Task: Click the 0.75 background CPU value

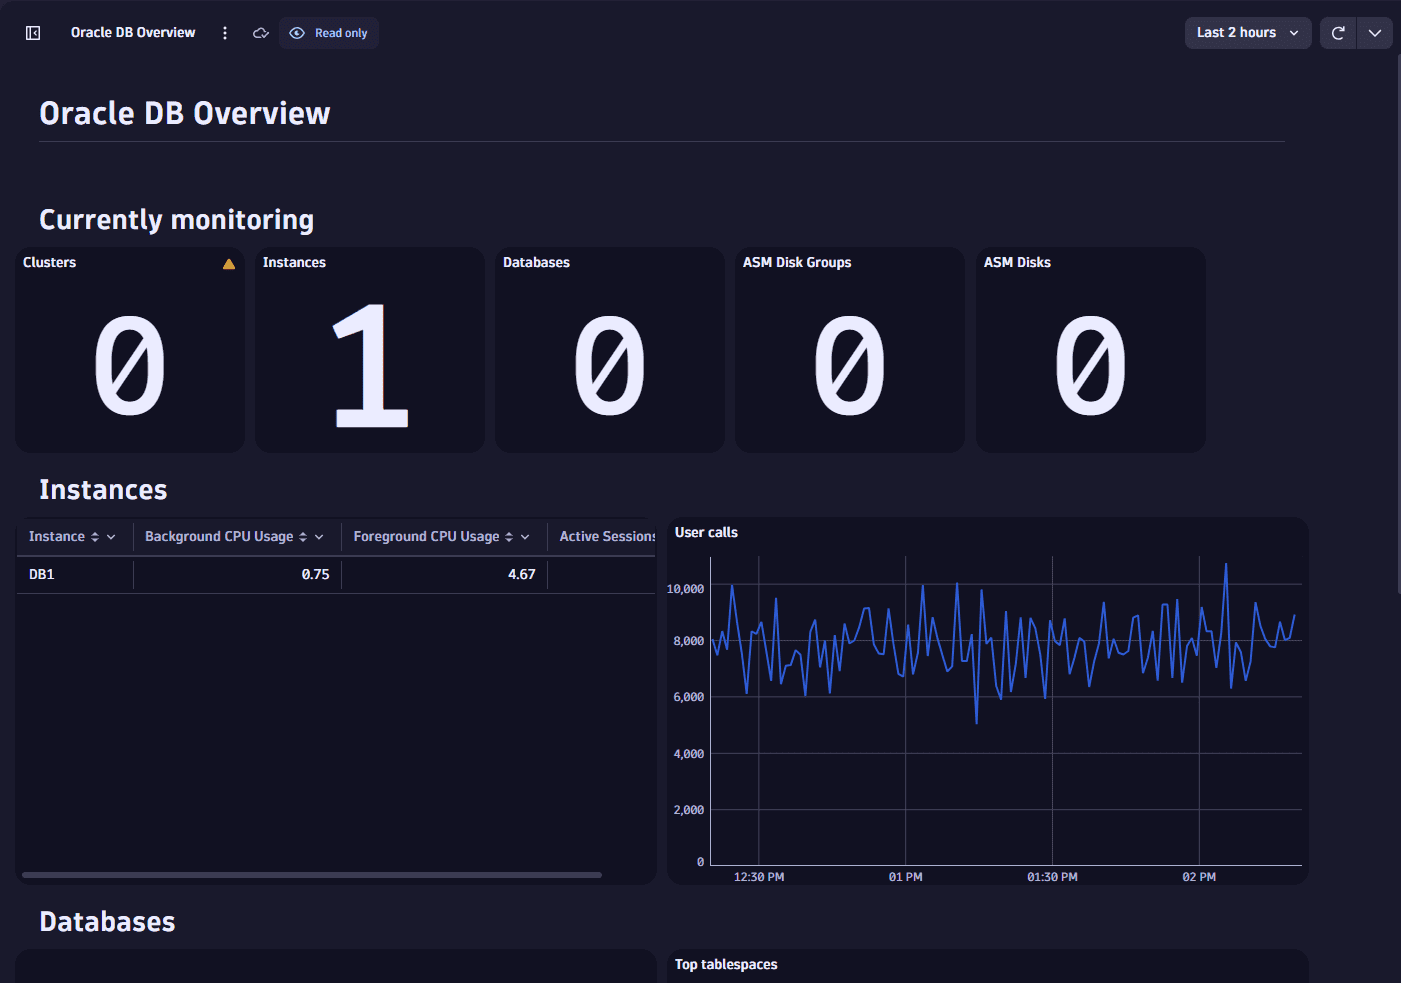Action: 315,574
